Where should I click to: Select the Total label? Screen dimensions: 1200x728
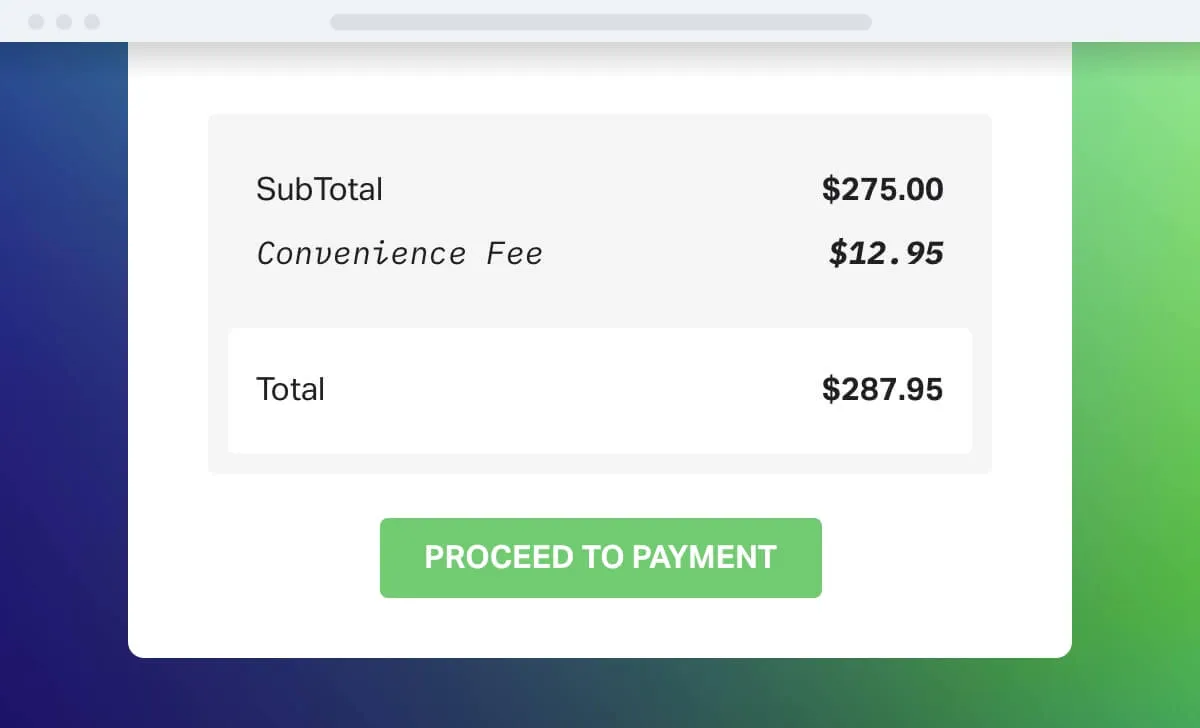(290, 390)
